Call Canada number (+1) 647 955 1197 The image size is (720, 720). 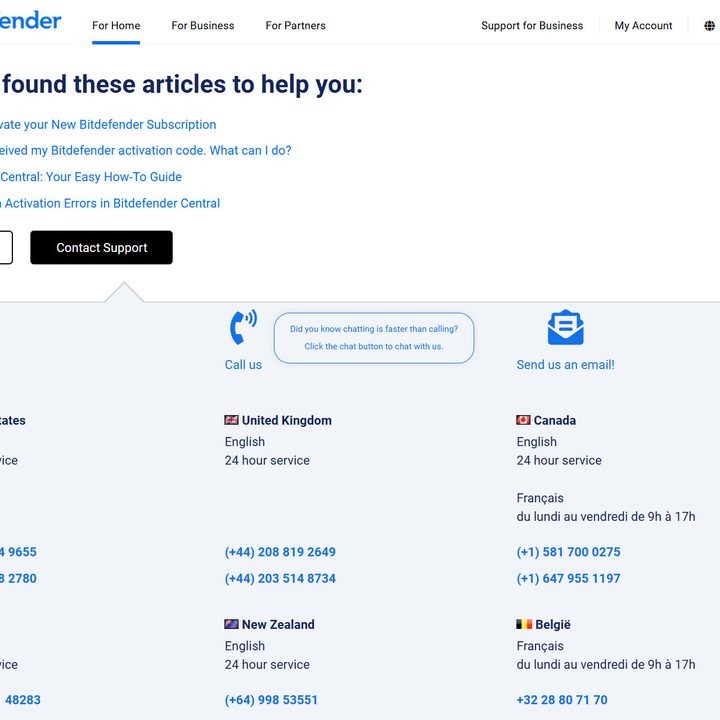pos(568,579)
